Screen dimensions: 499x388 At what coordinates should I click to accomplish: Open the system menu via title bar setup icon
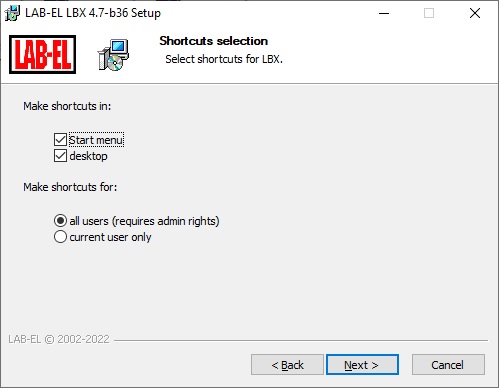coord(12,13)
